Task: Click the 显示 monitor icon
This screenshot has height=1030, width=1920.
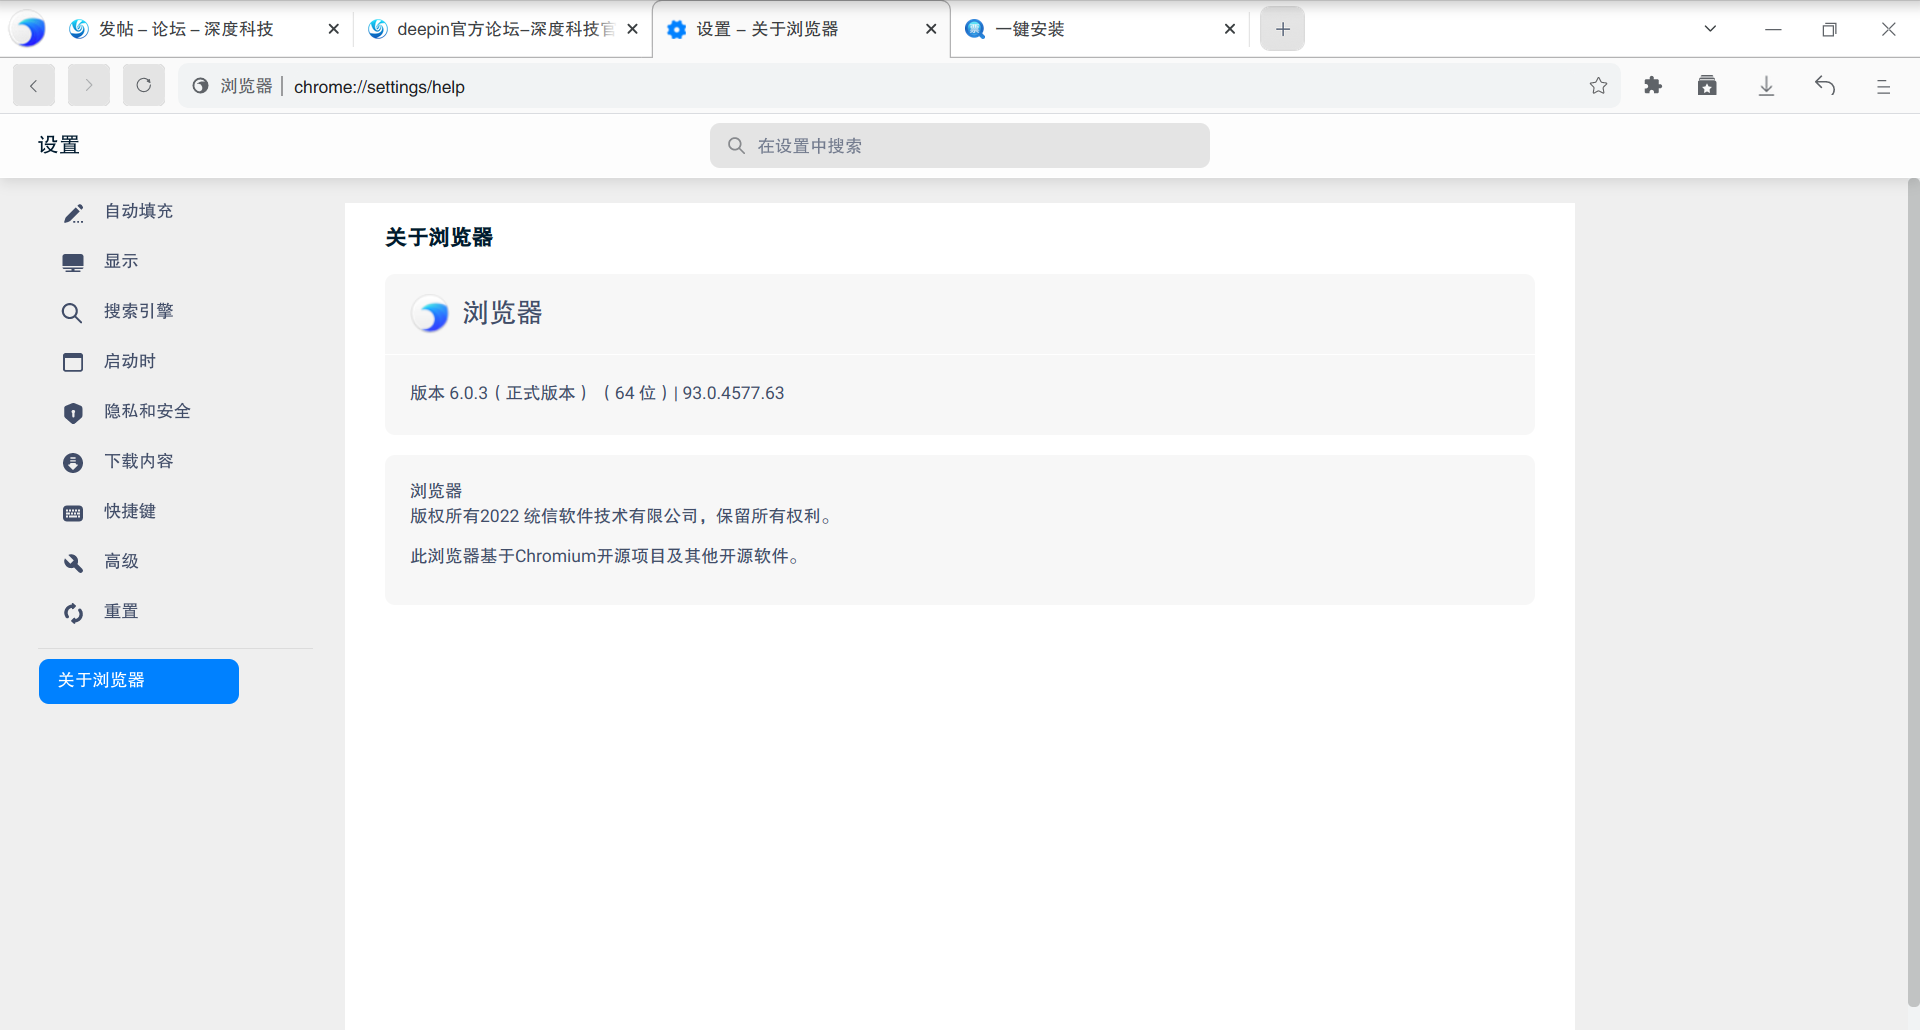Action: 73,263
